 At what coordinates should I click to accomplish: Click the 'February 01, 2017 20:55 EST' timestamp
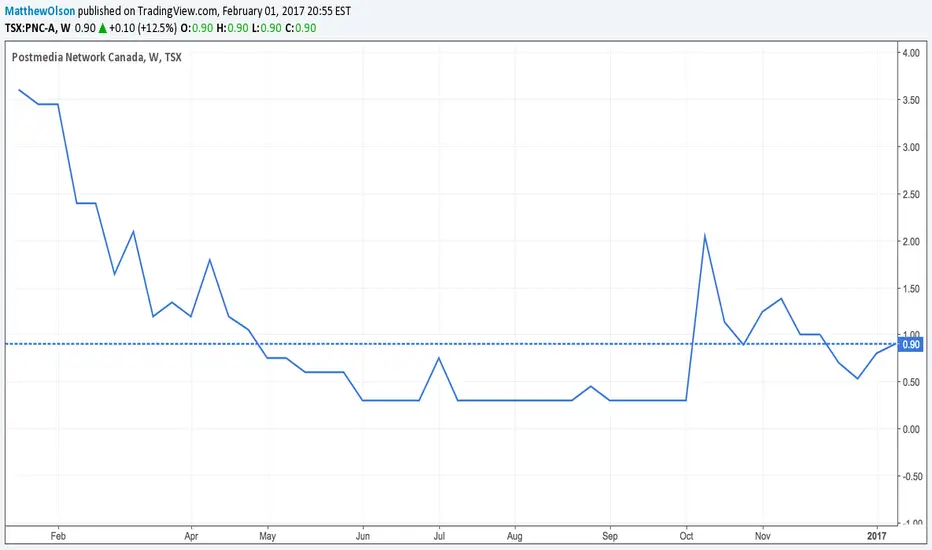[286, 11]
